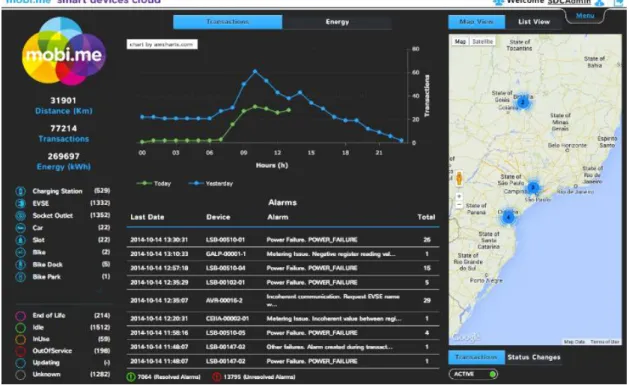
Task: Click the mobi.me logo
Action: click(63, 51)
